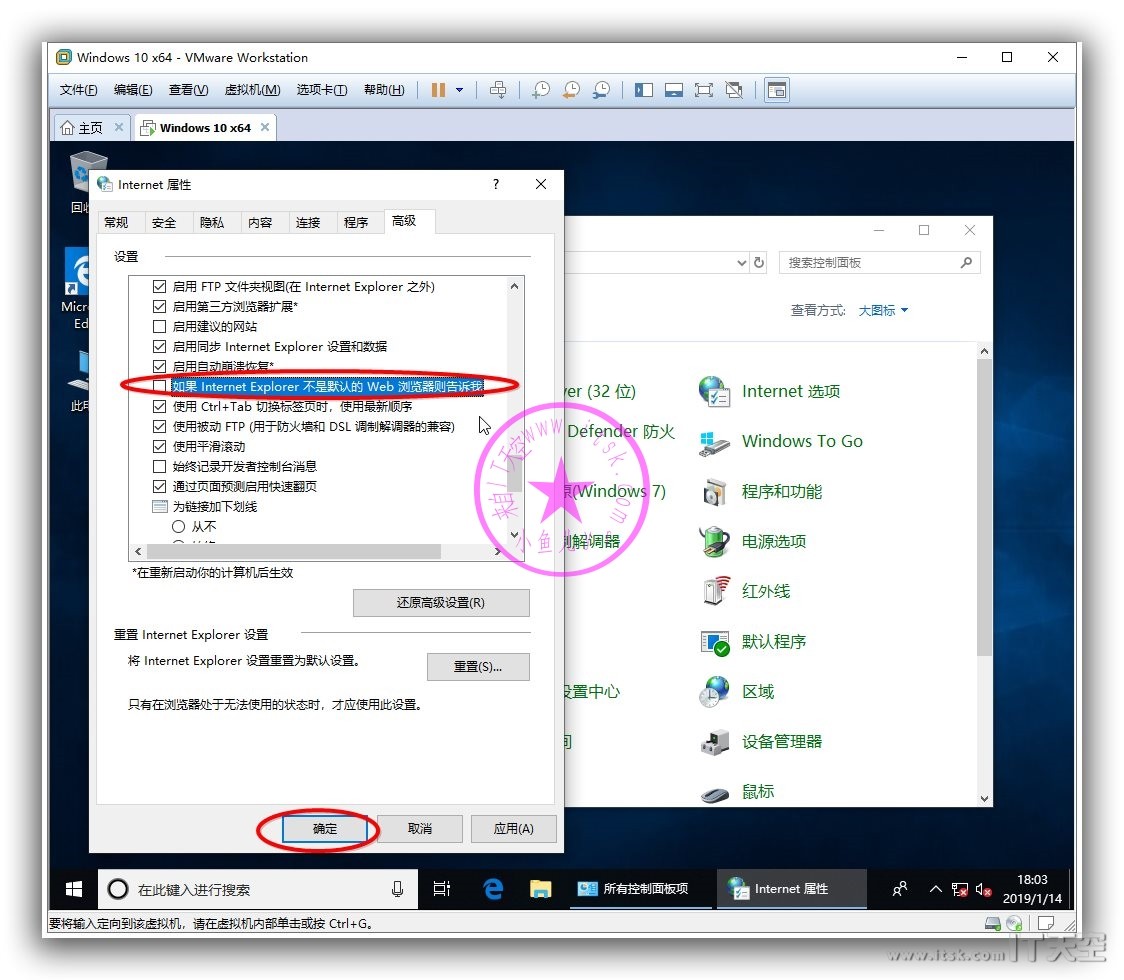Click the 重置(S)... button

tap(478, 667)
